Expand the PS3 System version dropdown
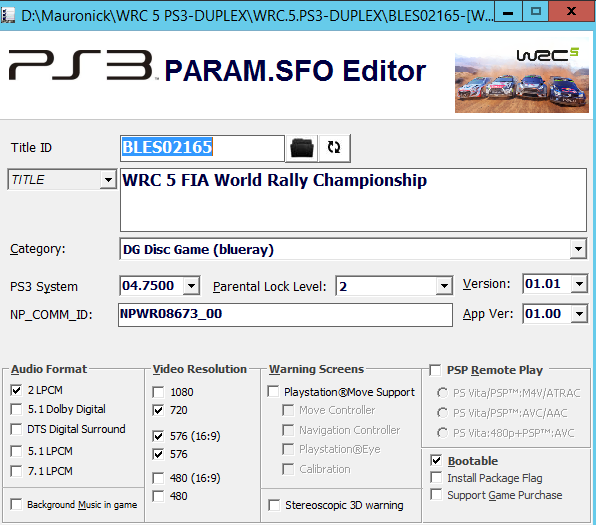This screenshot has height=525, width=596. (x=192, y=285)
